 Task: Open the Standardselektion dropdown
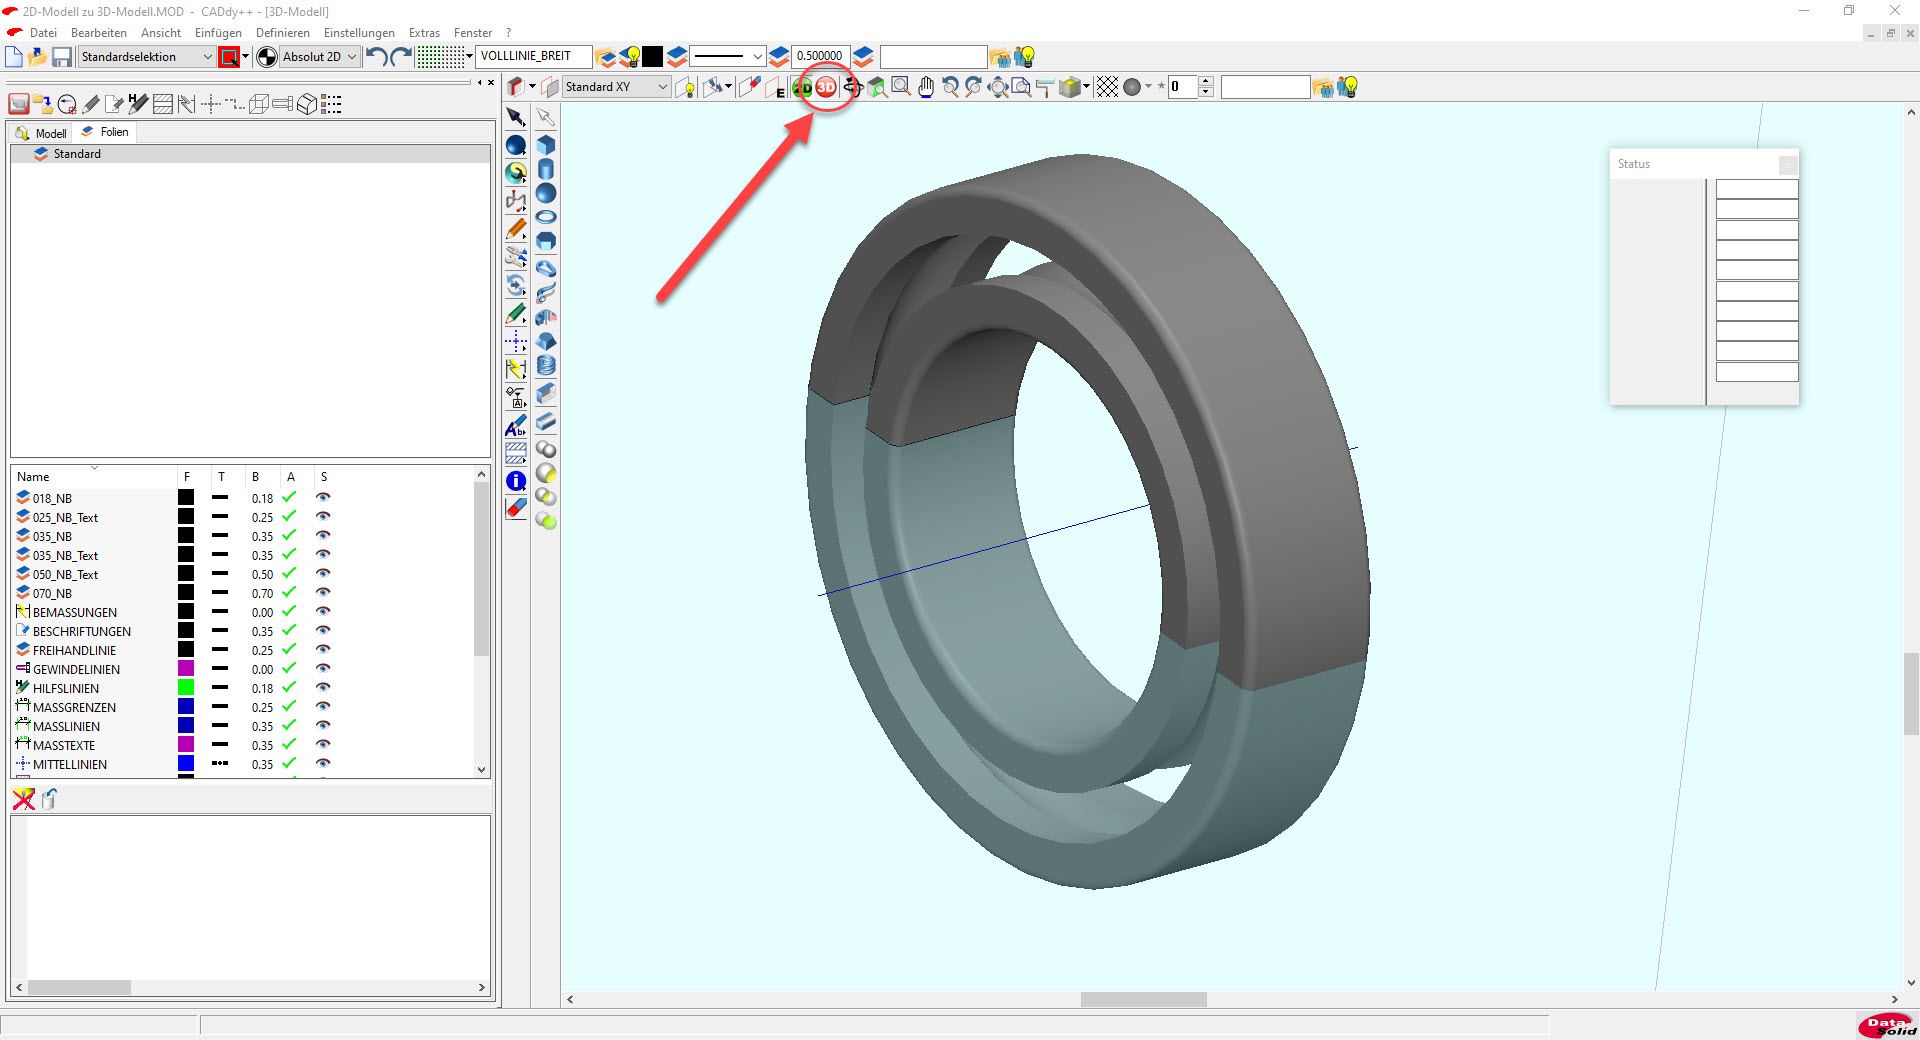207,57
